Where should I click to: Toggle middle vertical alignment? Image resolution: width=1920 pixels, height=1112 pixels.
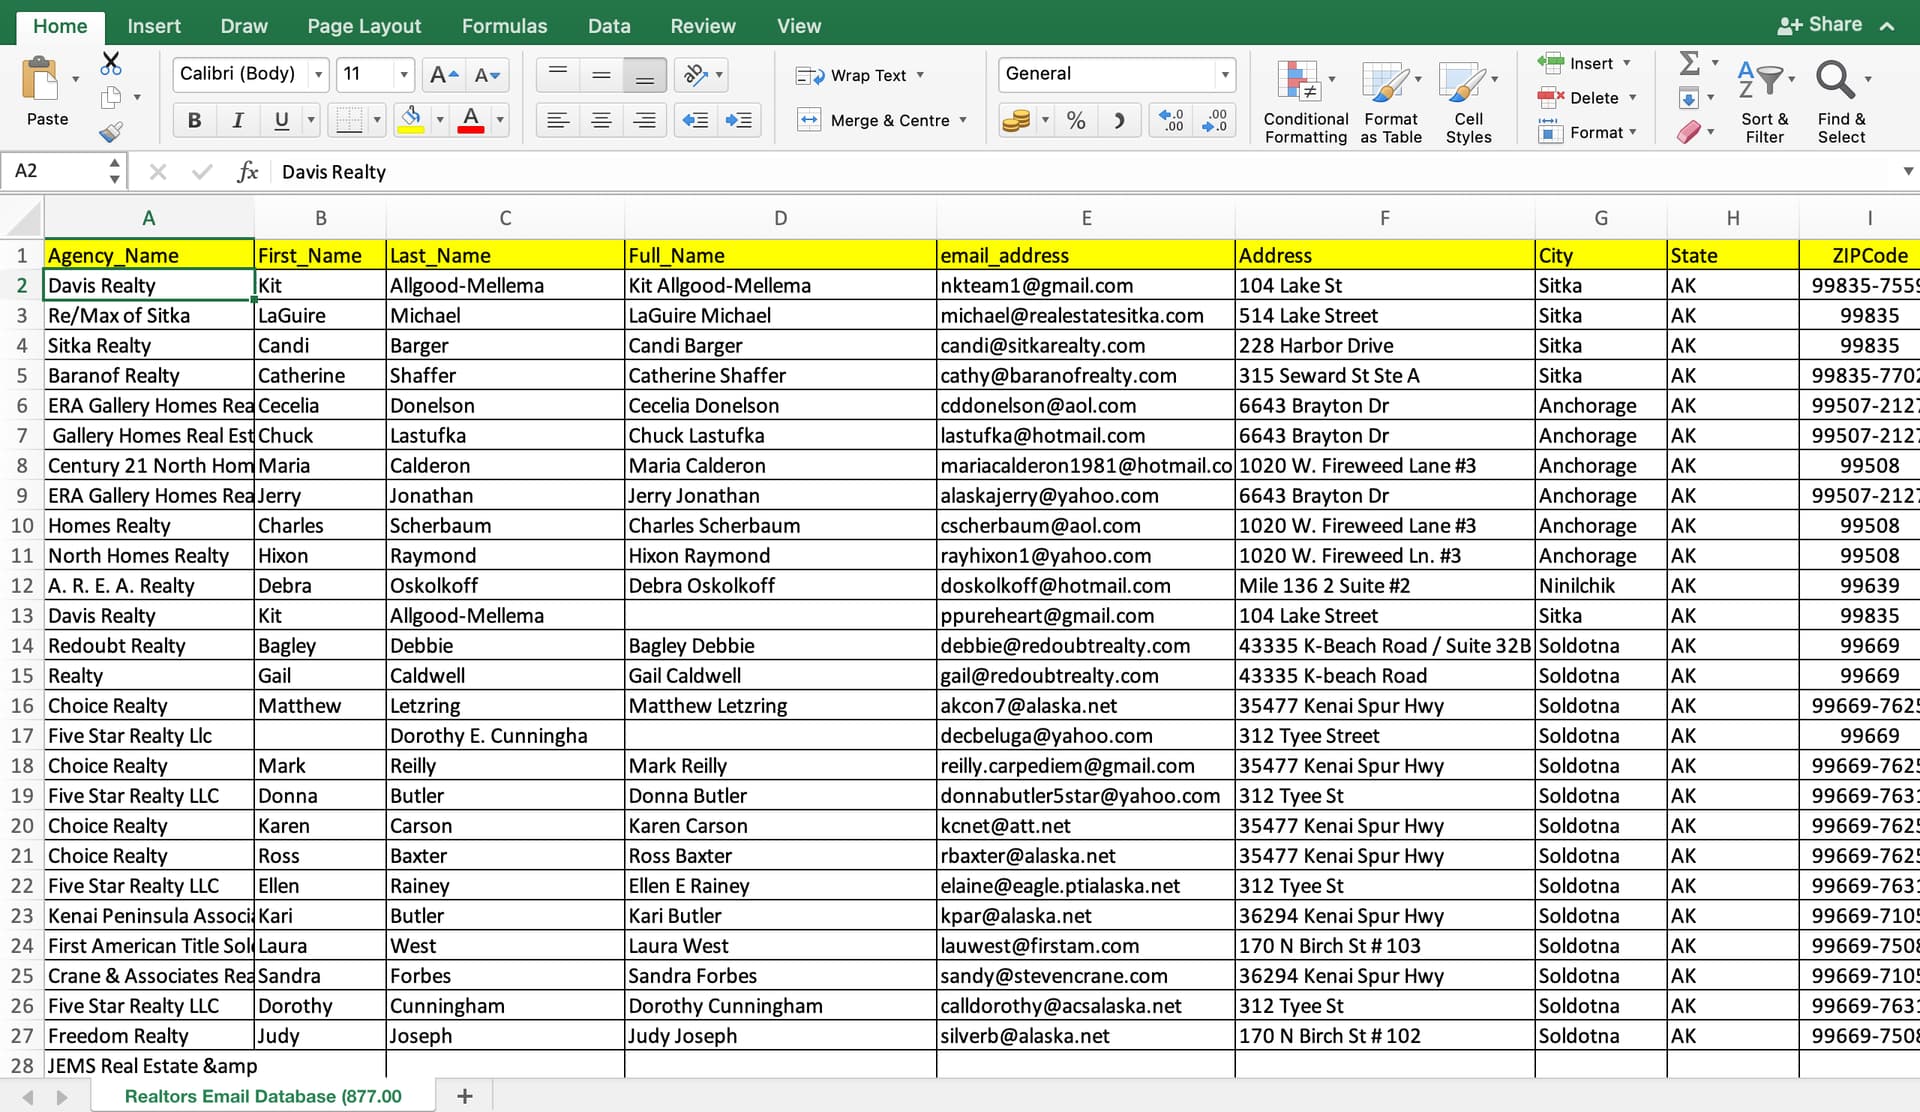pyautogui.click(x=601, y=75)
